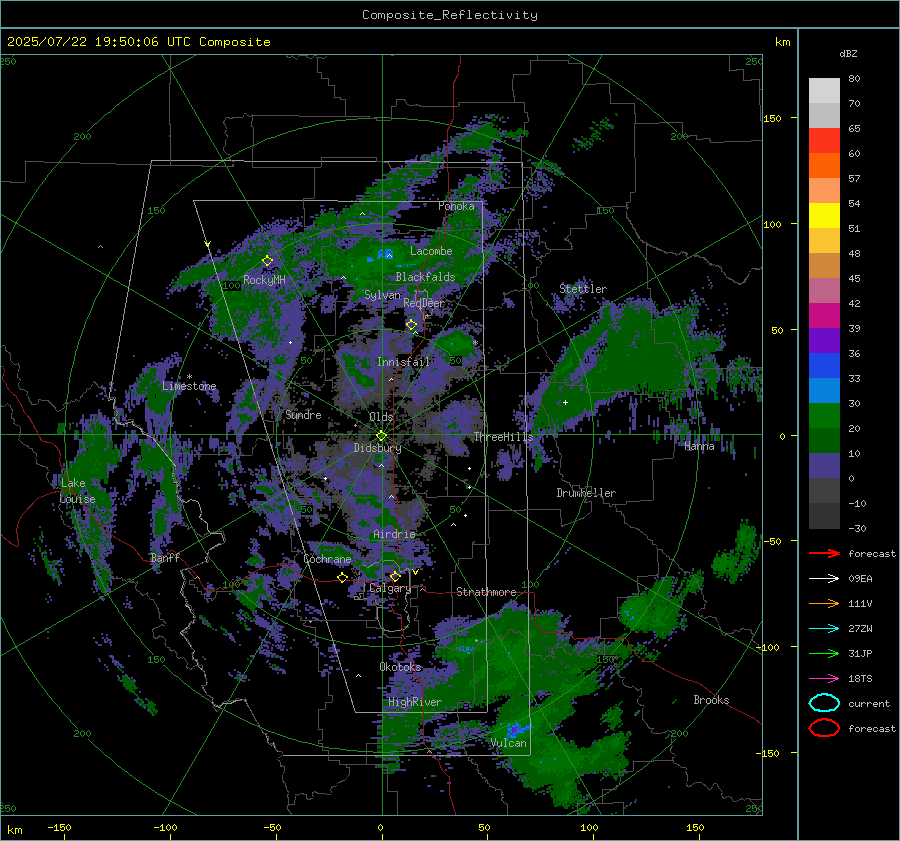The width and height of the screenshot is (900, 841).
Task: Click the magenta 18TS arrow in the legend
Action: [824, 679]
